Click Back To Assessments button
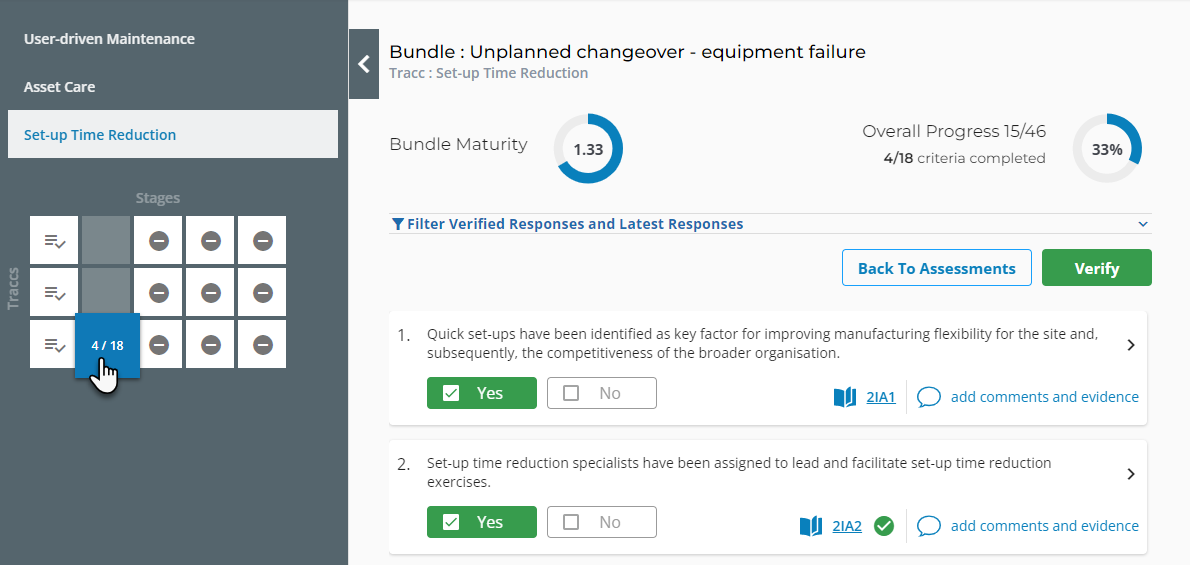Viewport: 1190px width, 565px height. click(x=936, y=268)
